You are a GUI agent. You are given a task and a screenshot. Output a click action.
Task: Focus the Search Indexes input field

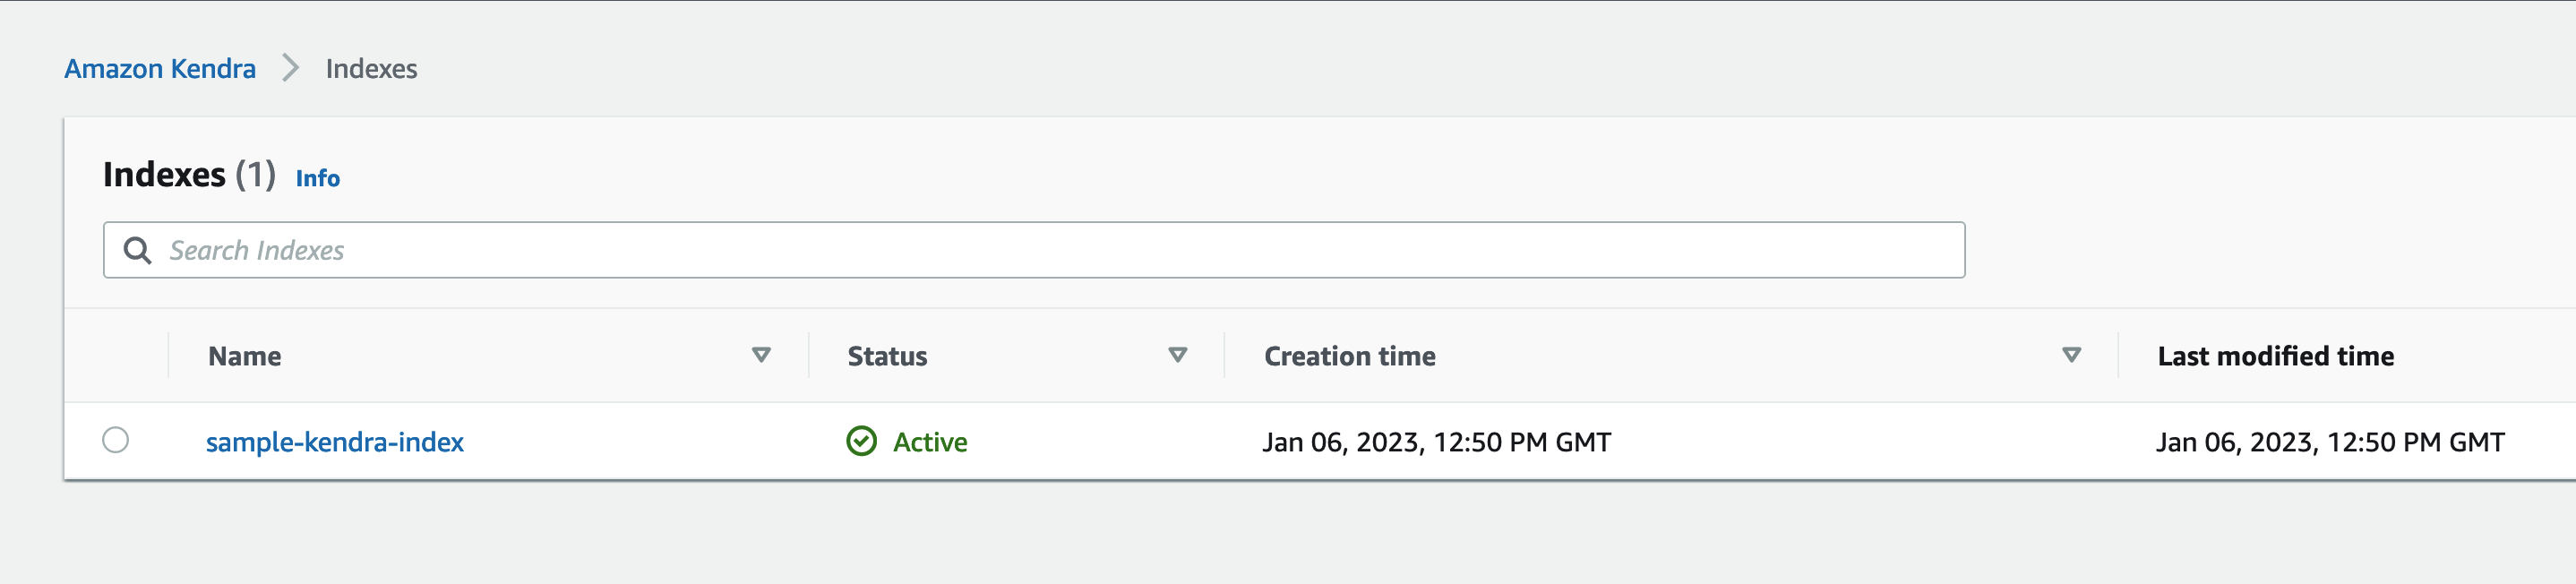(x=1050, y=250)
